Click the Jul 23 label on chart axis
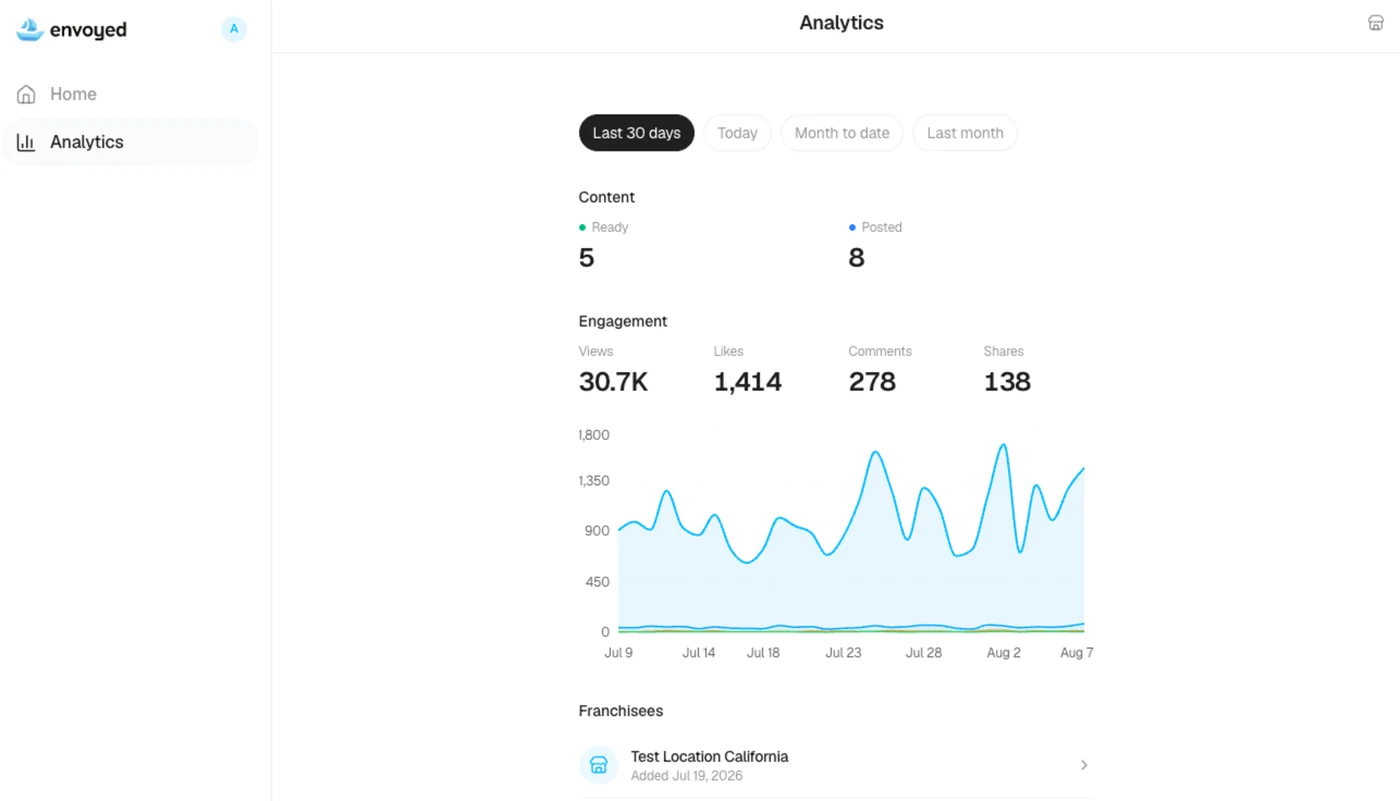Image resolution: width=1400 pixels, height=801 pixels. click(x=843, y=653)
